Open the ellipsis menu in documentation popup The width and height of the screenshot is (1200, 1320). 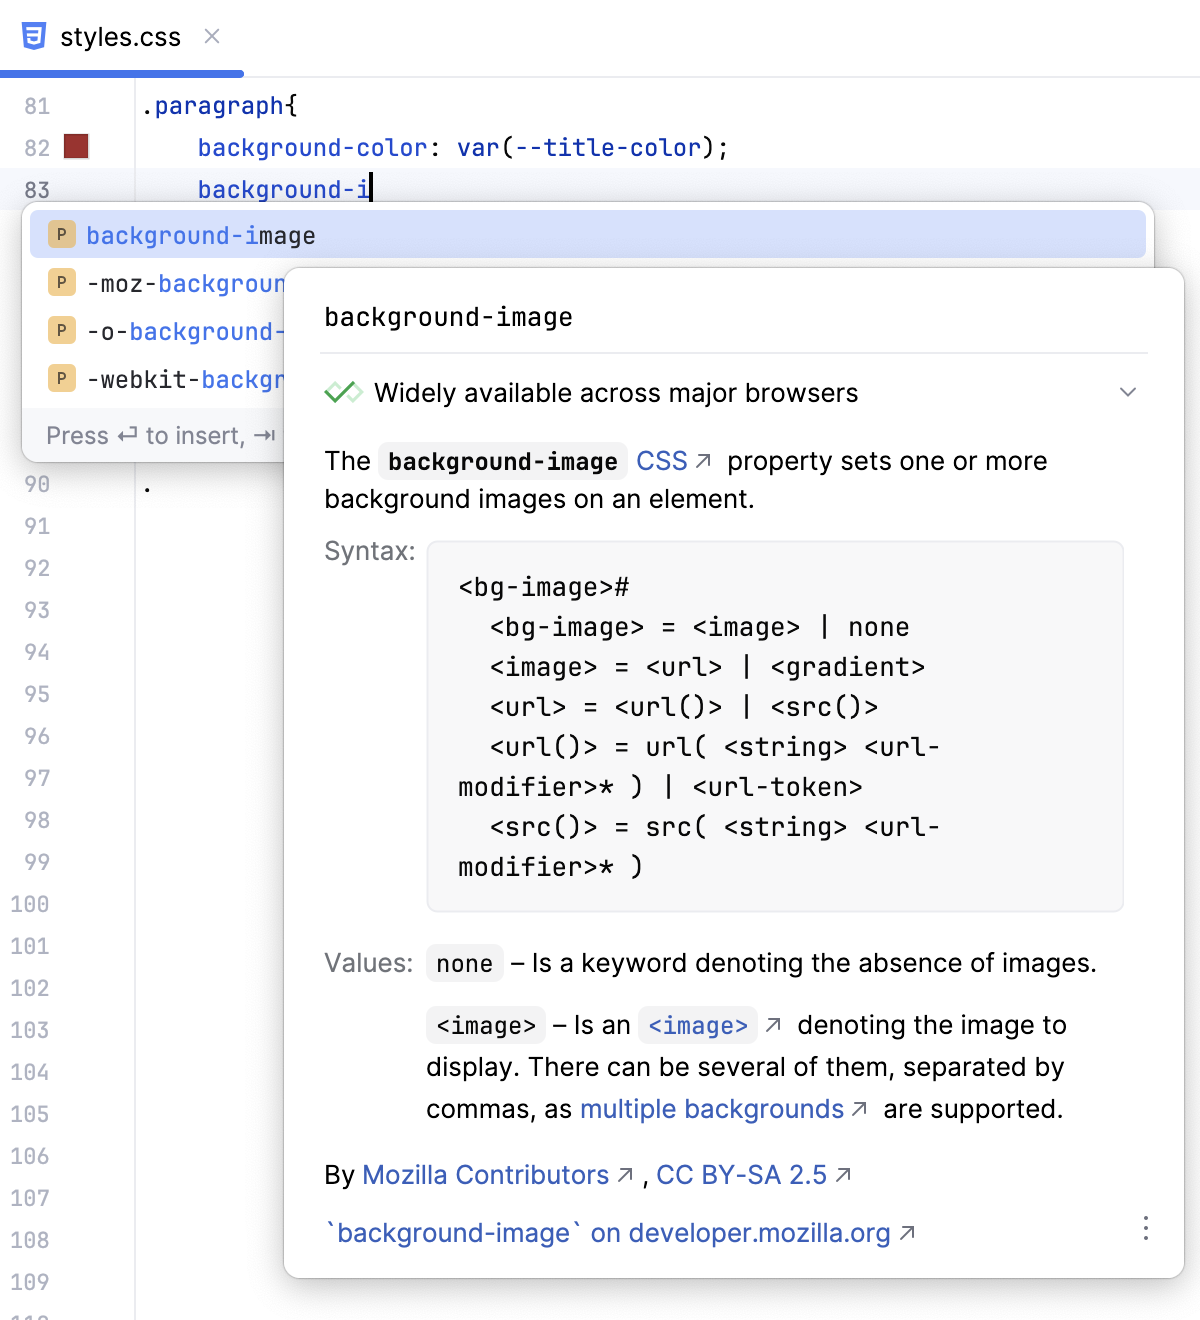click(x=1146, y=1228)
